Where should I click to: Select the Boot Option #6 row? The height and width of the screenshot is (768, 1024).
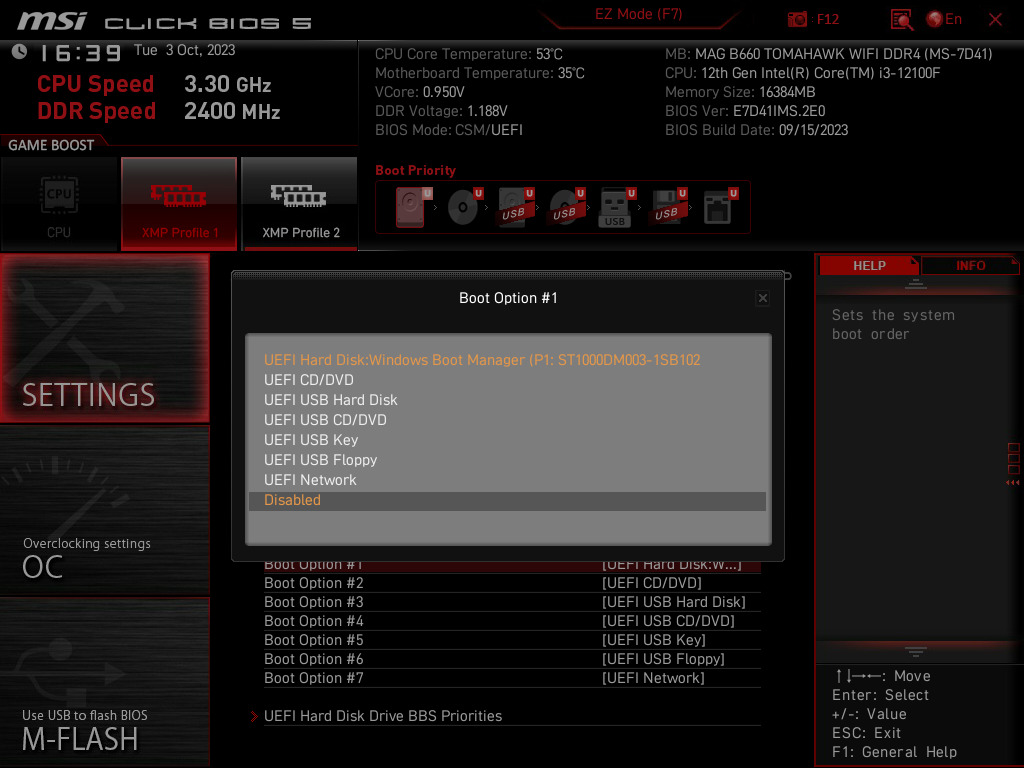coord(512,659)
